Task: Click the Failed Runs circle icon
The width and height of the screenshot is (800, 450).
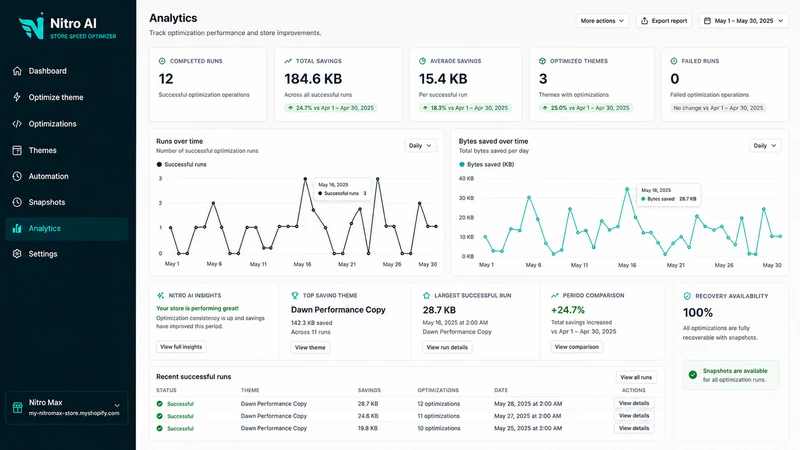Action: pos(674,61)
